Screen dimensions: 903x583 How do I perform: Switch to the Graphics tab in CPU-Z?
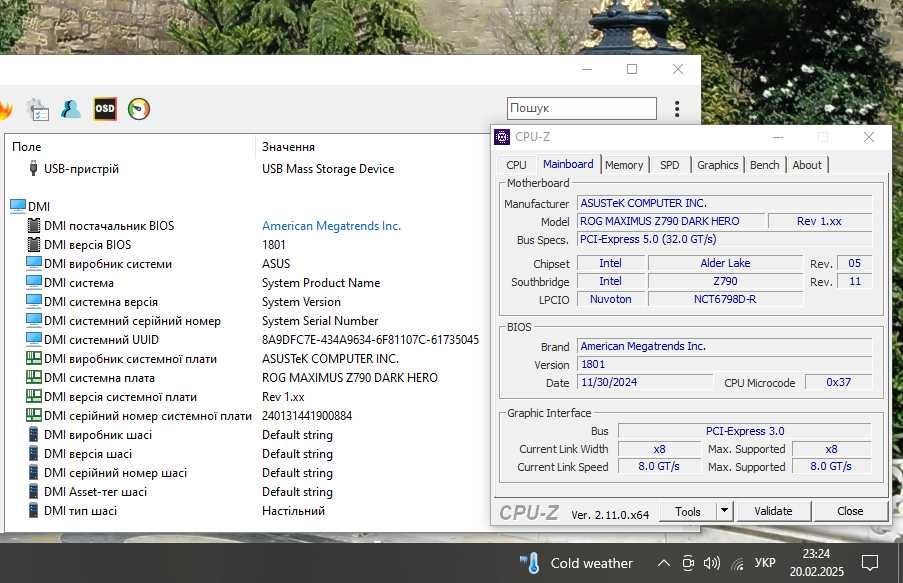point(718,165)
